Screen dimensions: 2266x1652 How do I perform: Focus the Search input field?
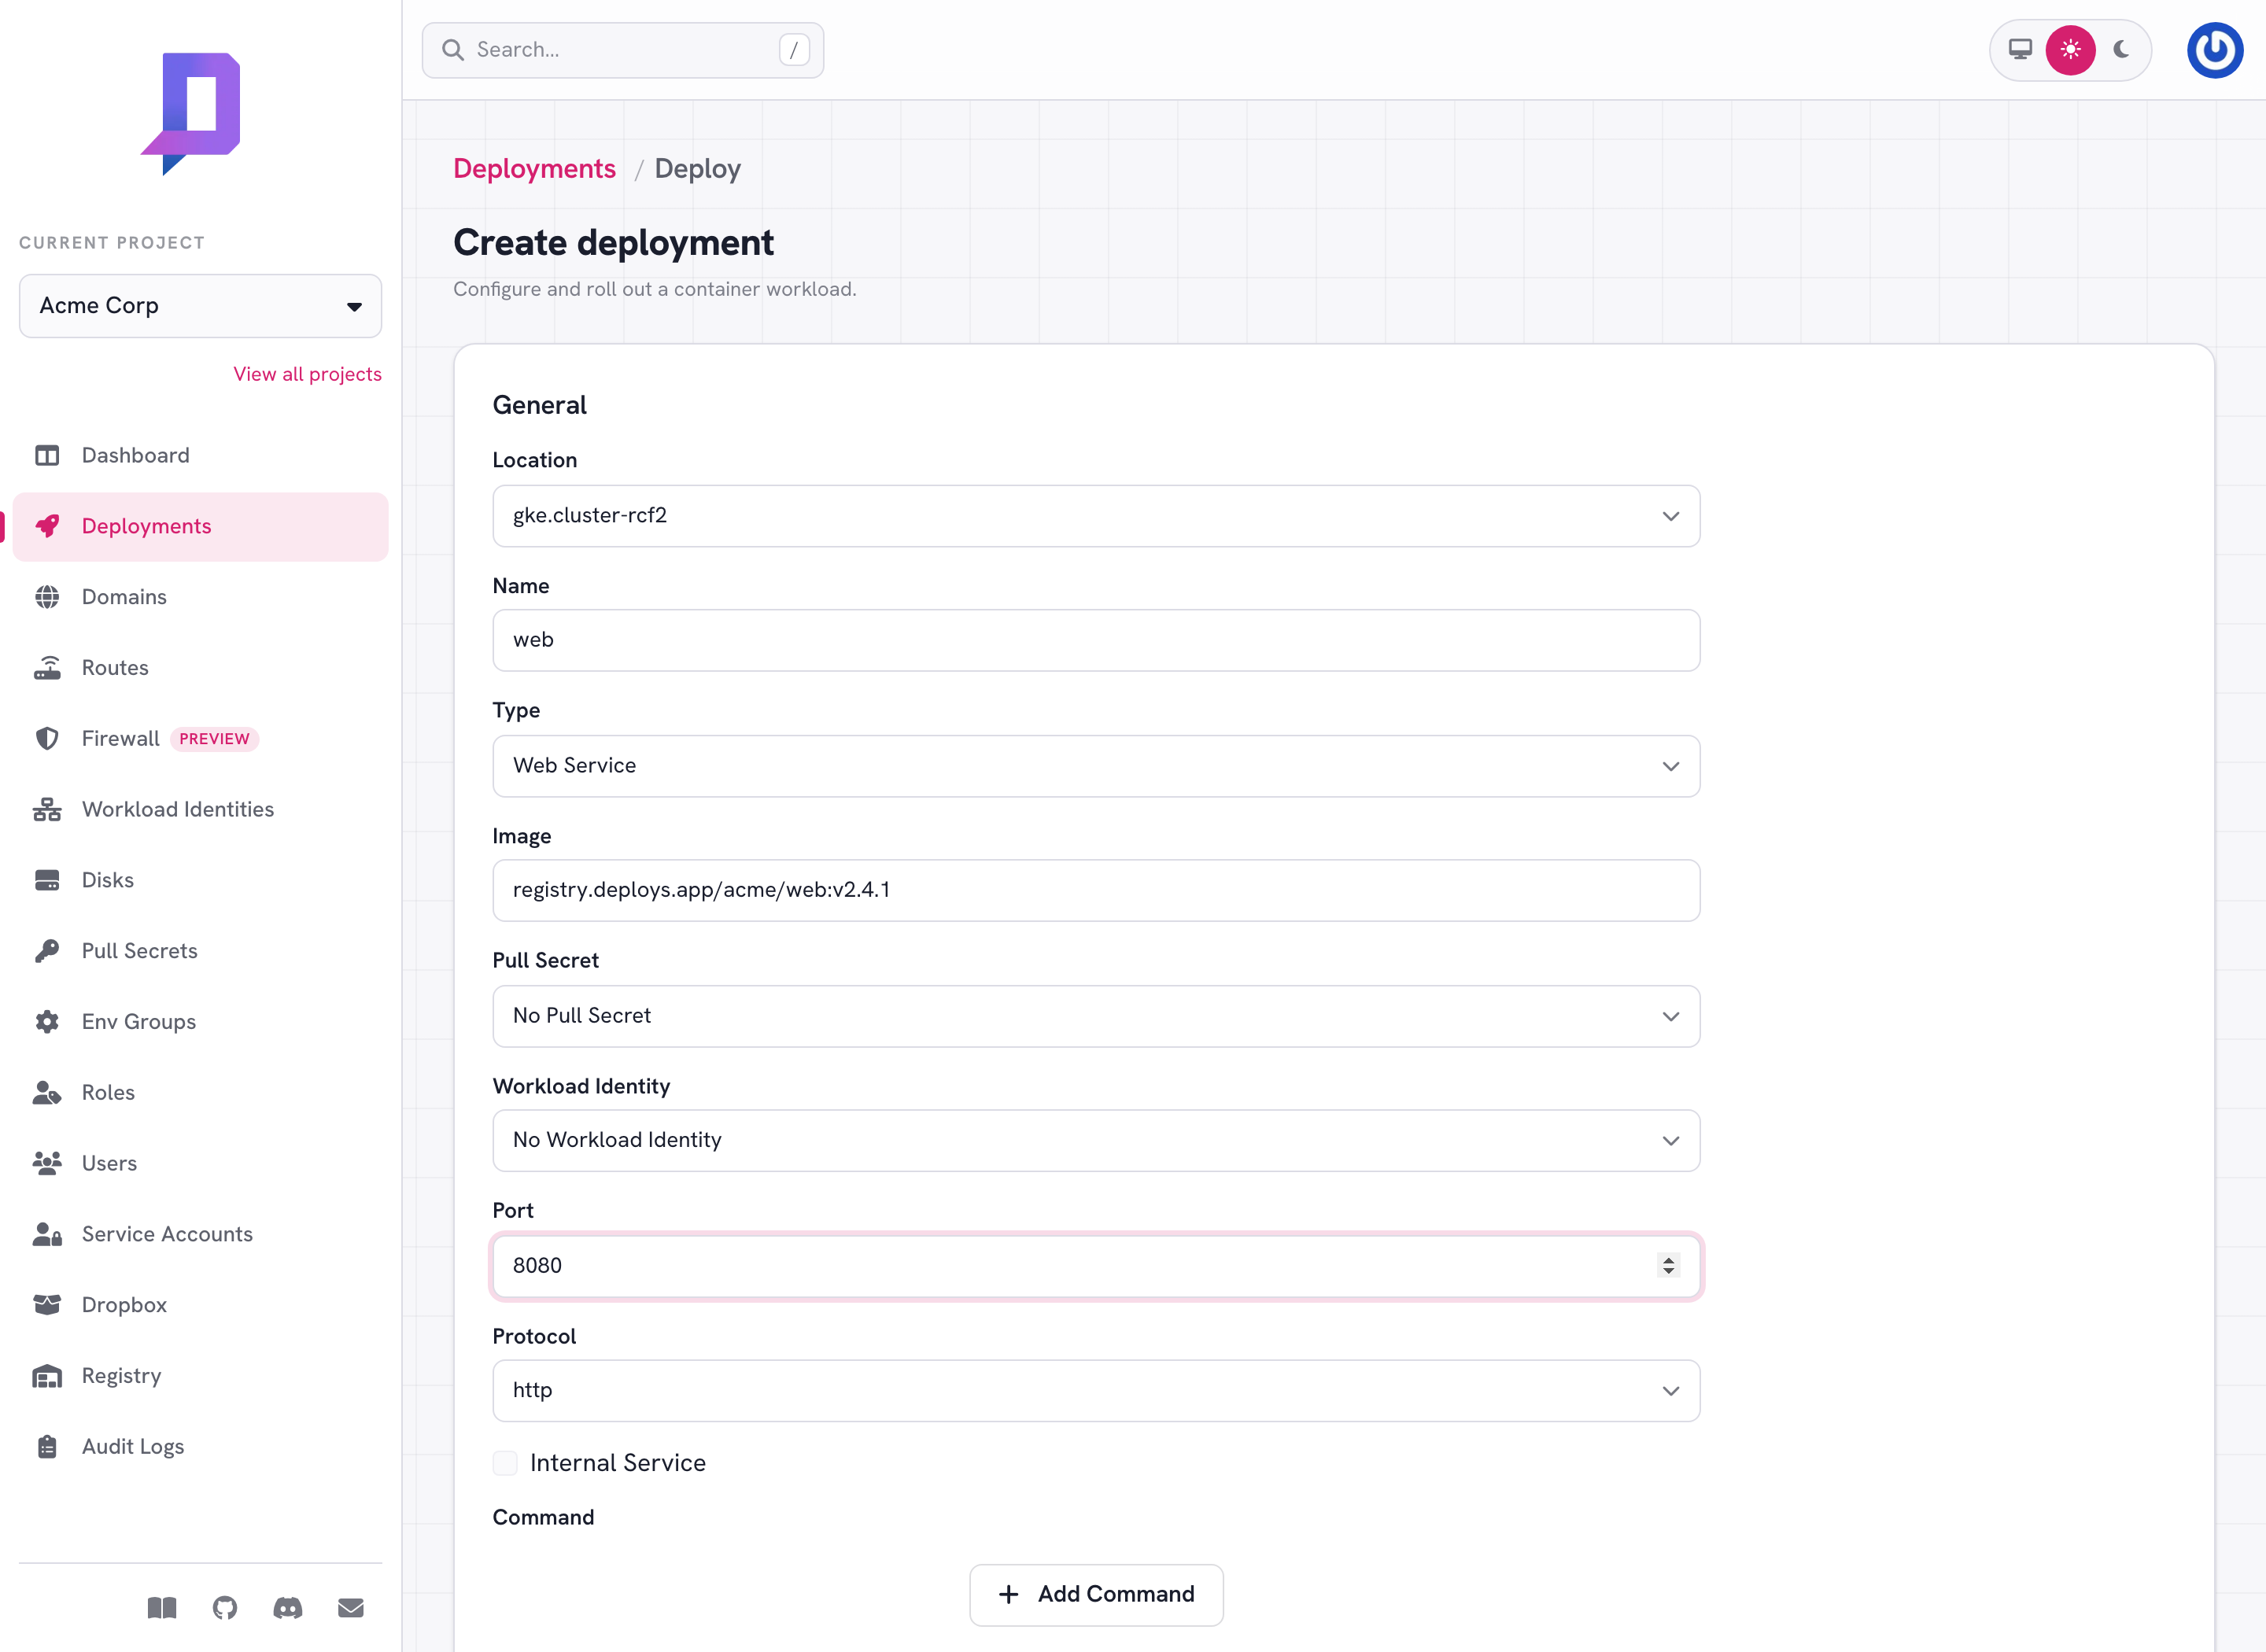click(622, 50)
